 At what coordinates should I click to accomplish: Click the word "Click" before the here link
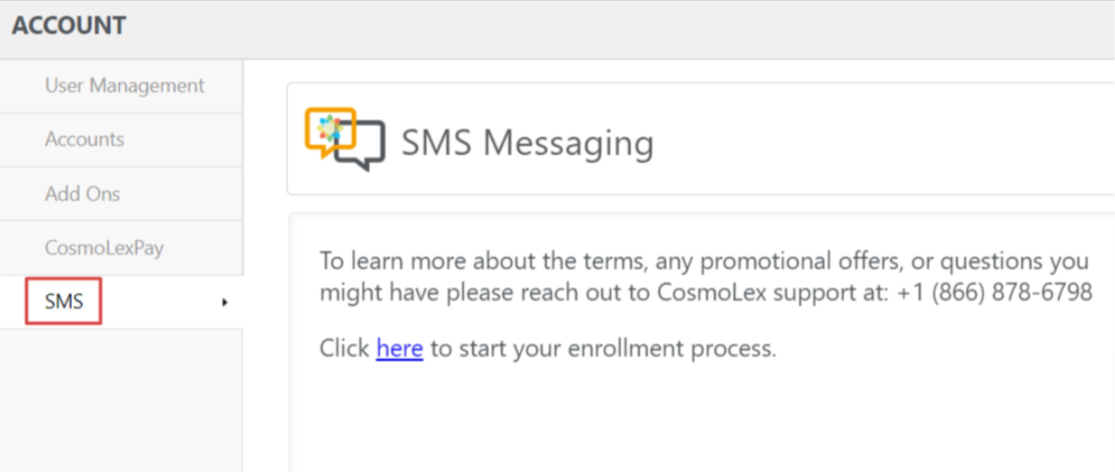point(345,348)
